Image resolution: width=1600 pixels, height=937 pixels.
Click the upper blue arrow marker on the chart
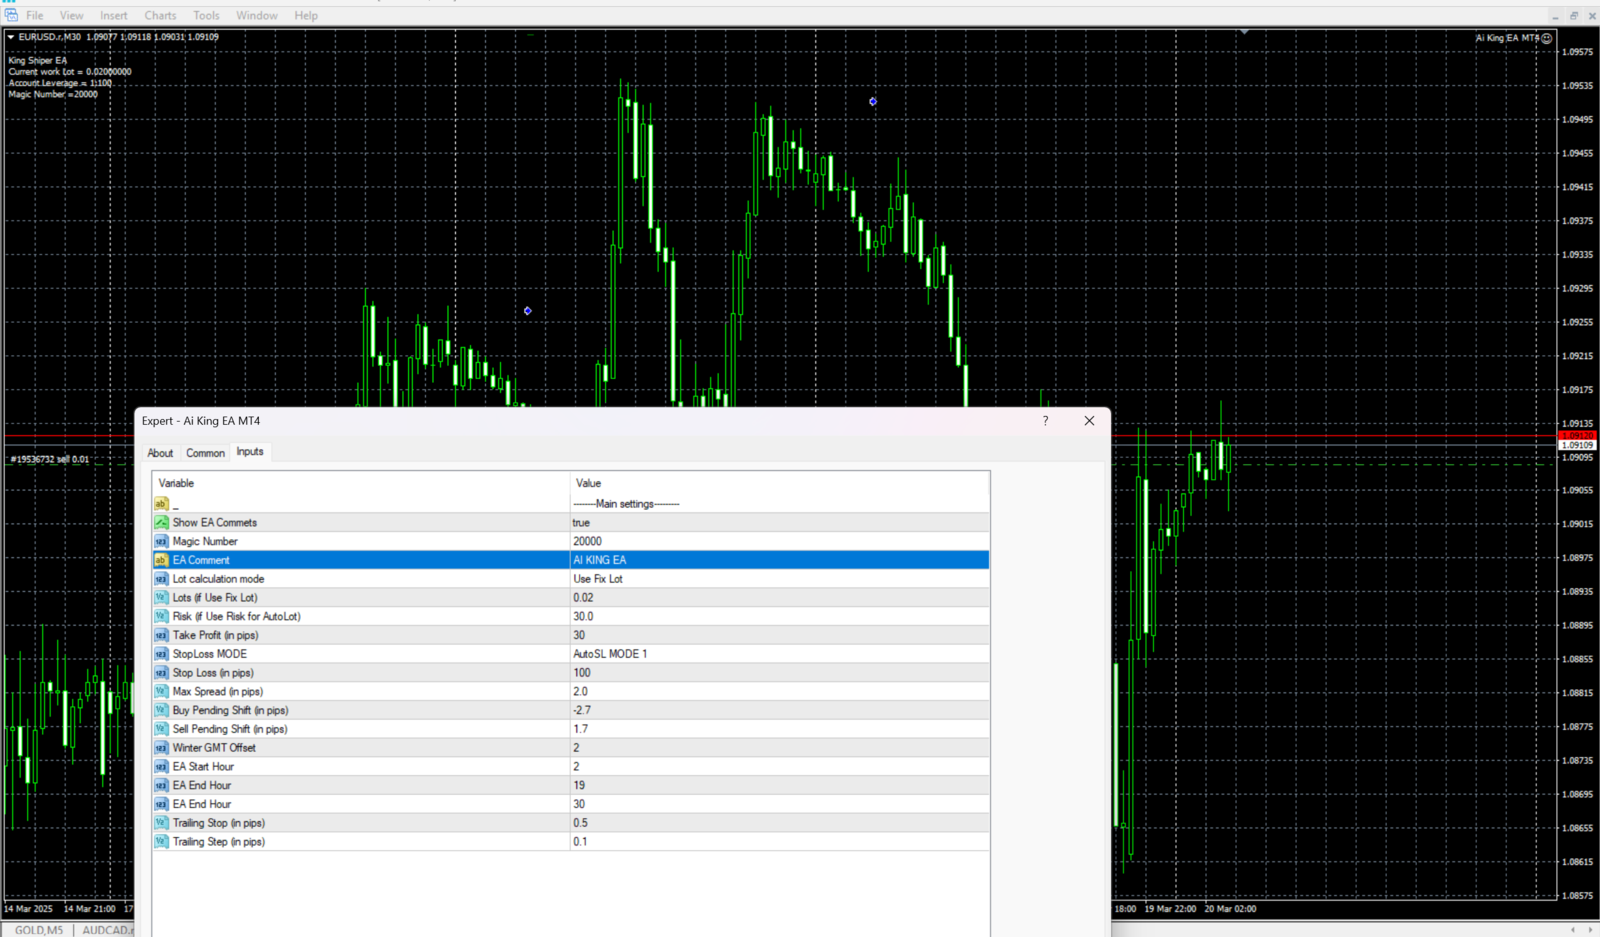pos(873,101)
